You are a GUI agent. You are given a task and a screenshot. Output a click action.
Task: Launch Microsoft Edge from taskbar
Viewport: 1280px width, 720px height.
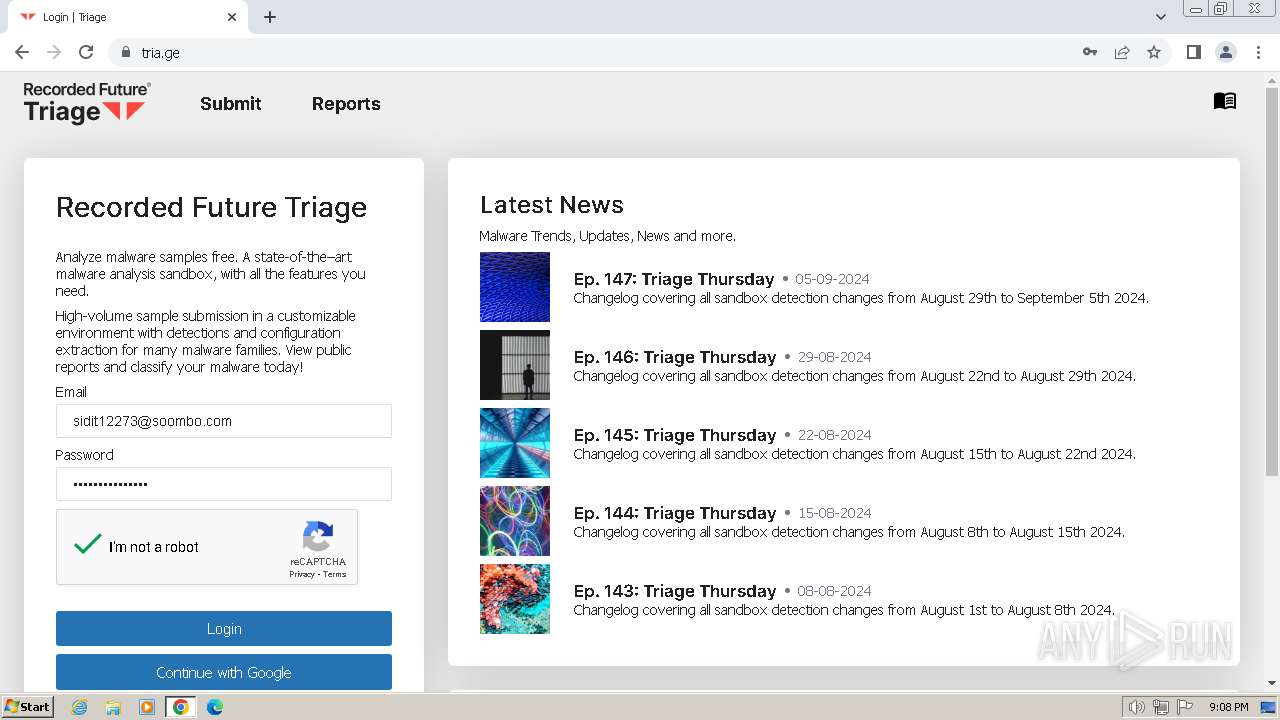point(215,707)
